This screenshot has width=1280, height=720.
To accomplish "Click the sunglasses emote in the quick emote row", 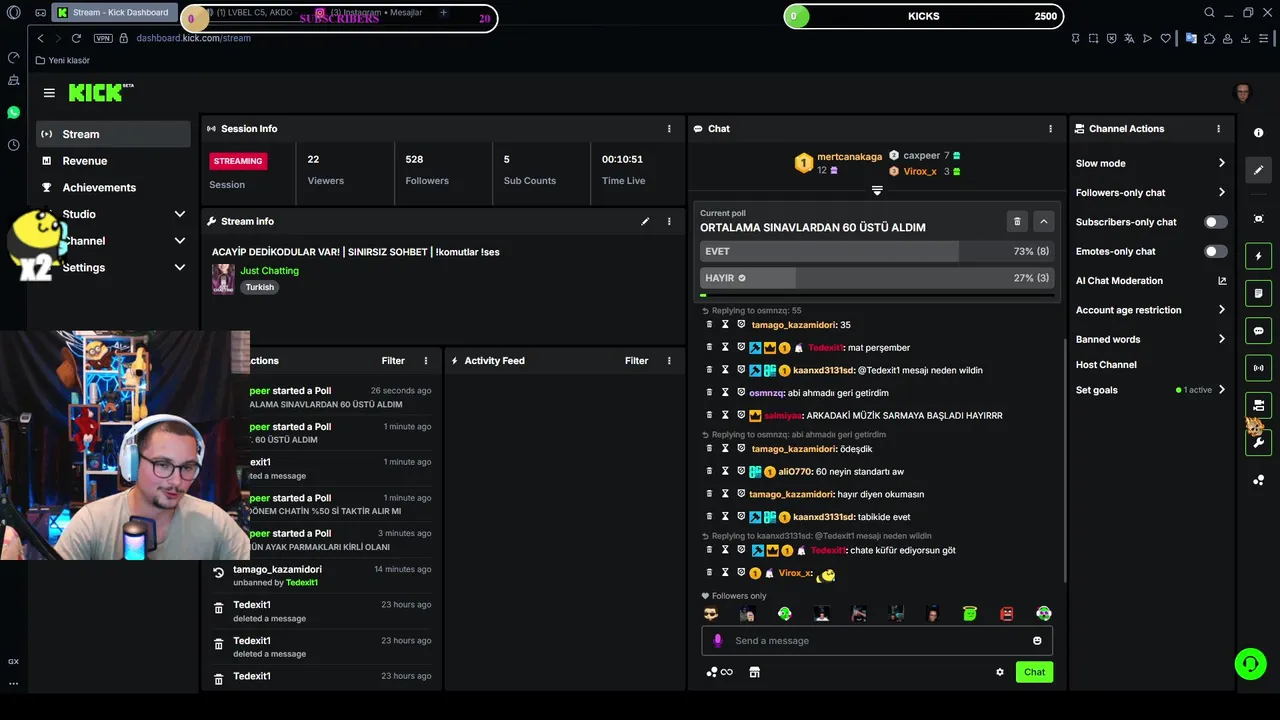I will point(711,614).
